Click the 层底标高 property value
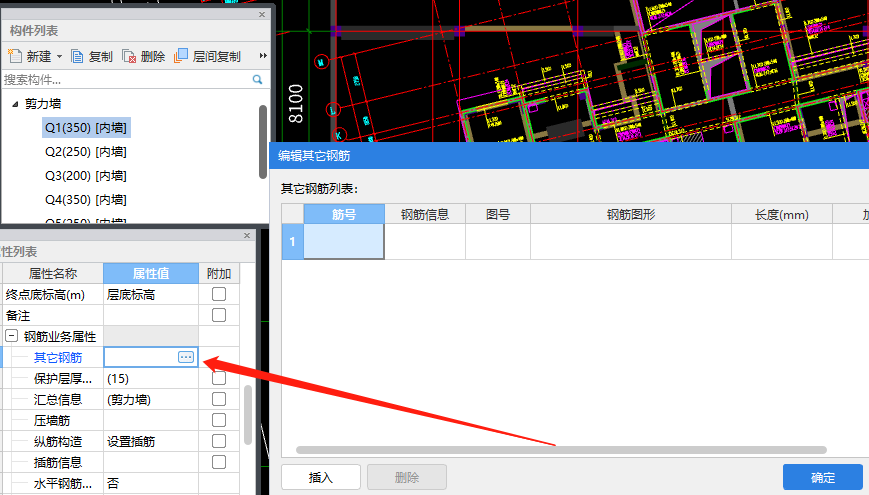The width and height of the screenshot is (869, 495). tap(151, 294)
